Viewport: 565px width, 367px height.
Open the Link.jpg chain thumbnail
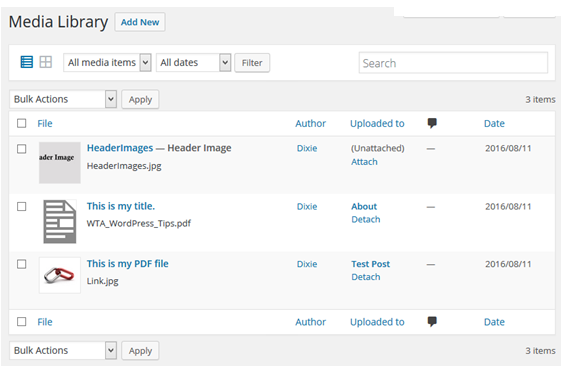click(x=60, y=275)
